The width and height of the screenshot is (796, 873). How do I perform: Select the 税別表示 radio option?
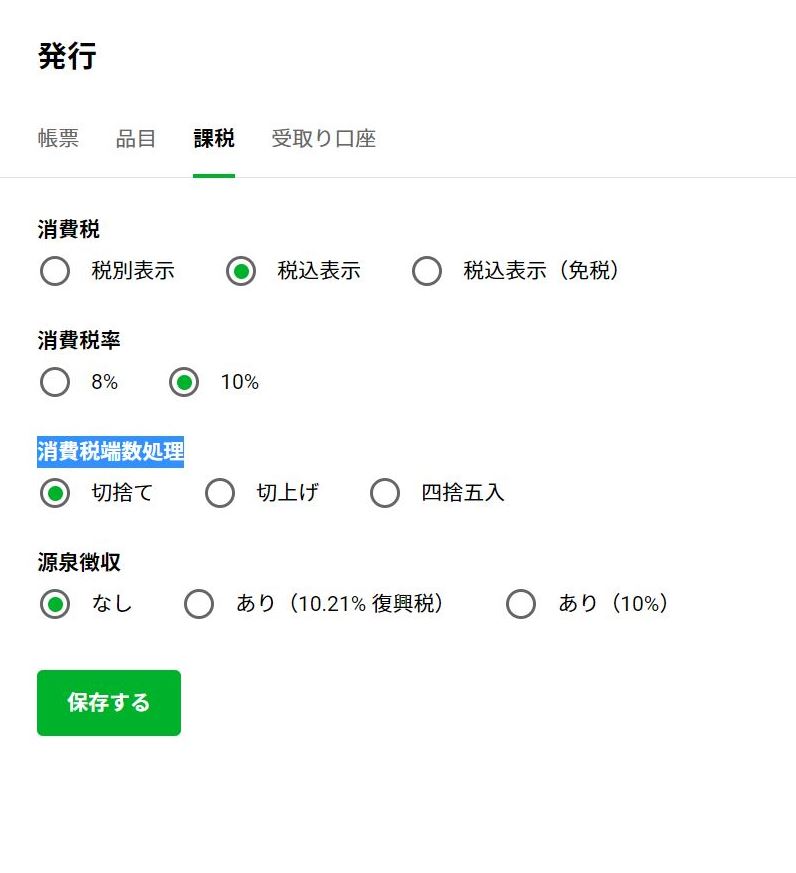(55, 271)
